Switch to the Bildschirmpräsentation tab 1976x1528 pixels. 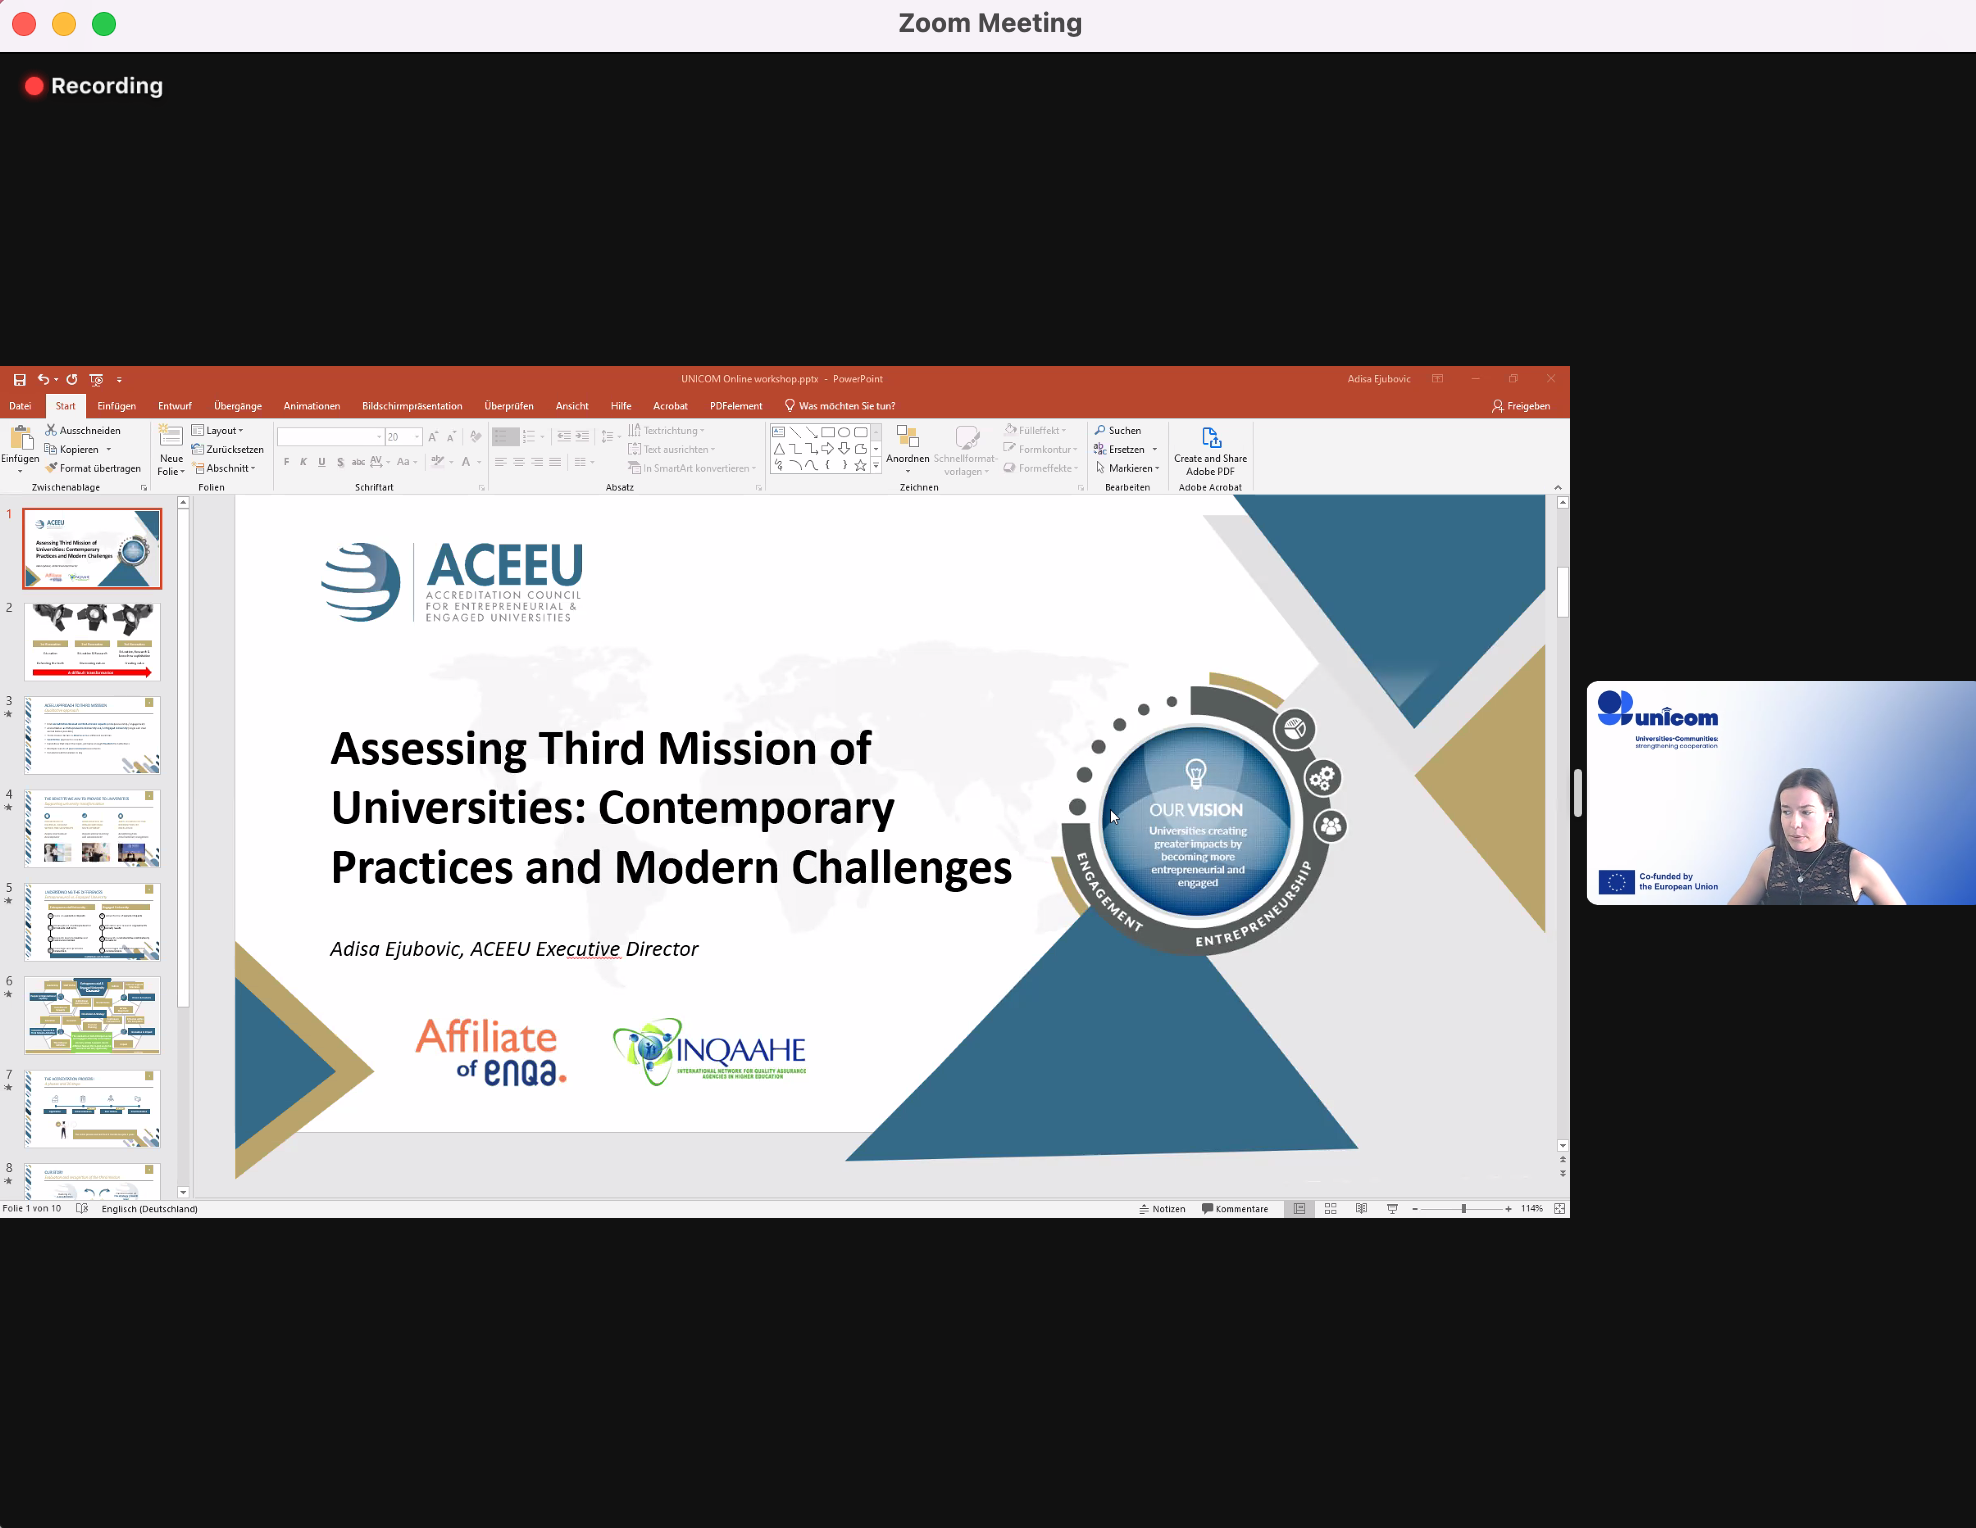click(412, 406)
